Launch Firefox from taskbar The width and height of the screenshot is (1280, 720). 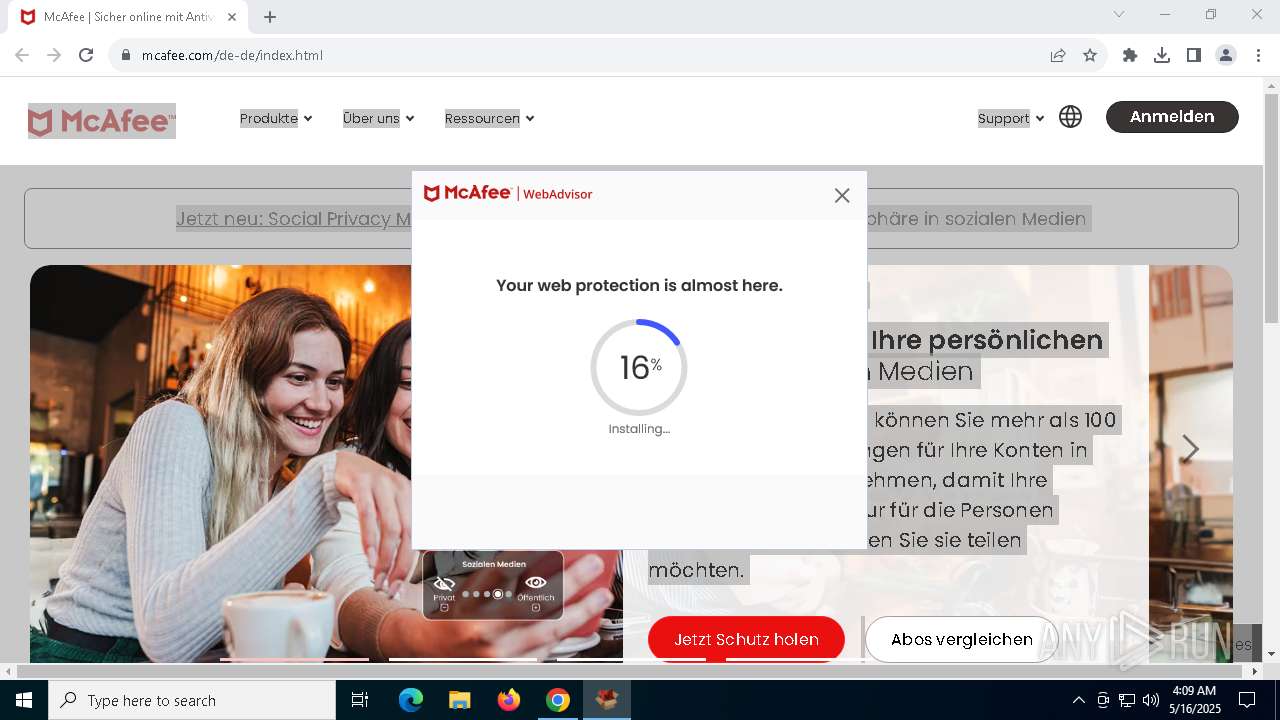click(509, 700)
